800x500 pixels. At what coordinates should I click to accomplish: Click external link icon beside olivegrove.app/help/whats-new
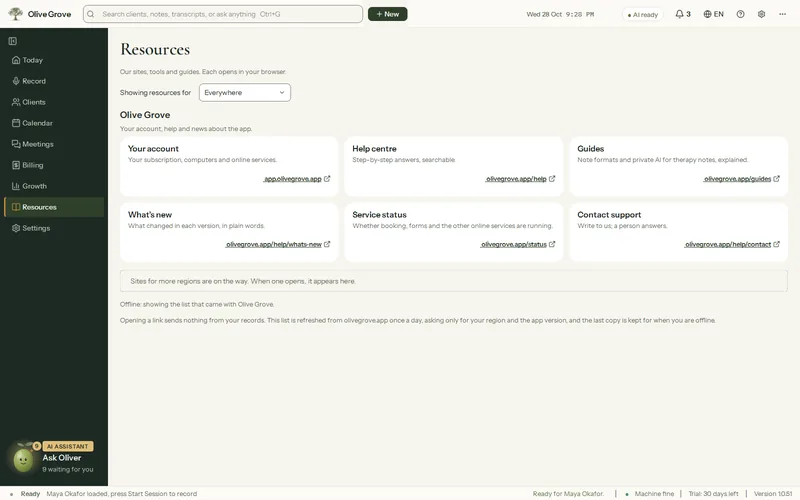tap(327, 244)
